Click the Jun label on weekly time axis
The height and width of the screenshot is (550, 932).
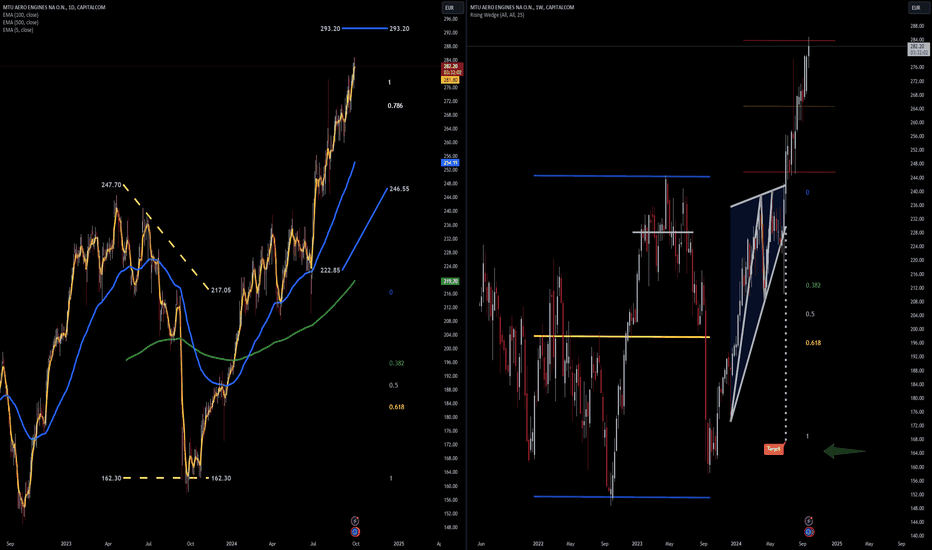coord(481,543)
